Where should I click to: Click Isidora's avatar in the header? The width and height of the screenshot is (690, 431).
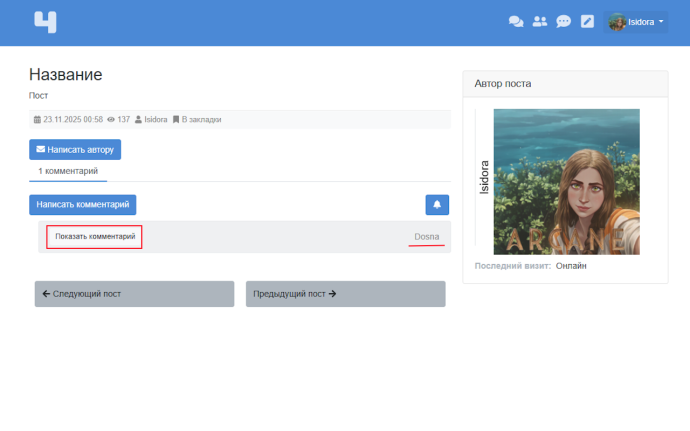(617, 22)
